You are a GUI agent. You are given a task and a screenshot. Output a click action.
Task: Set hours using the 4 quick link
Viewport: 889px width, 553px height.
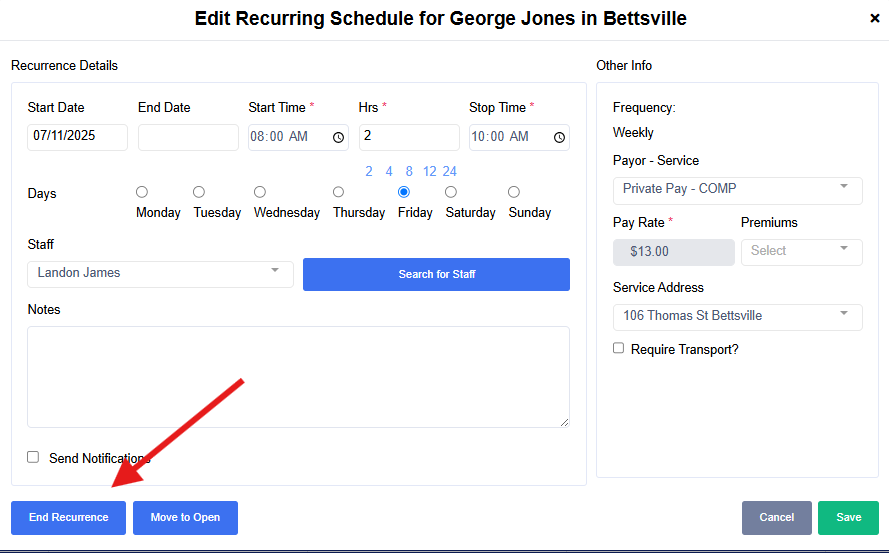(x=389, y=171)
